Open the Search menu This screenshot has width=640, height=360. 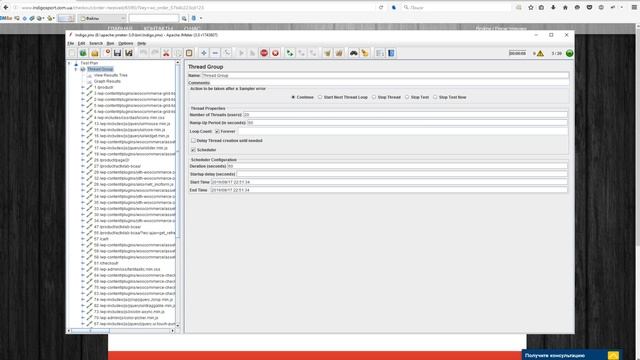click(x=96, y=43)
